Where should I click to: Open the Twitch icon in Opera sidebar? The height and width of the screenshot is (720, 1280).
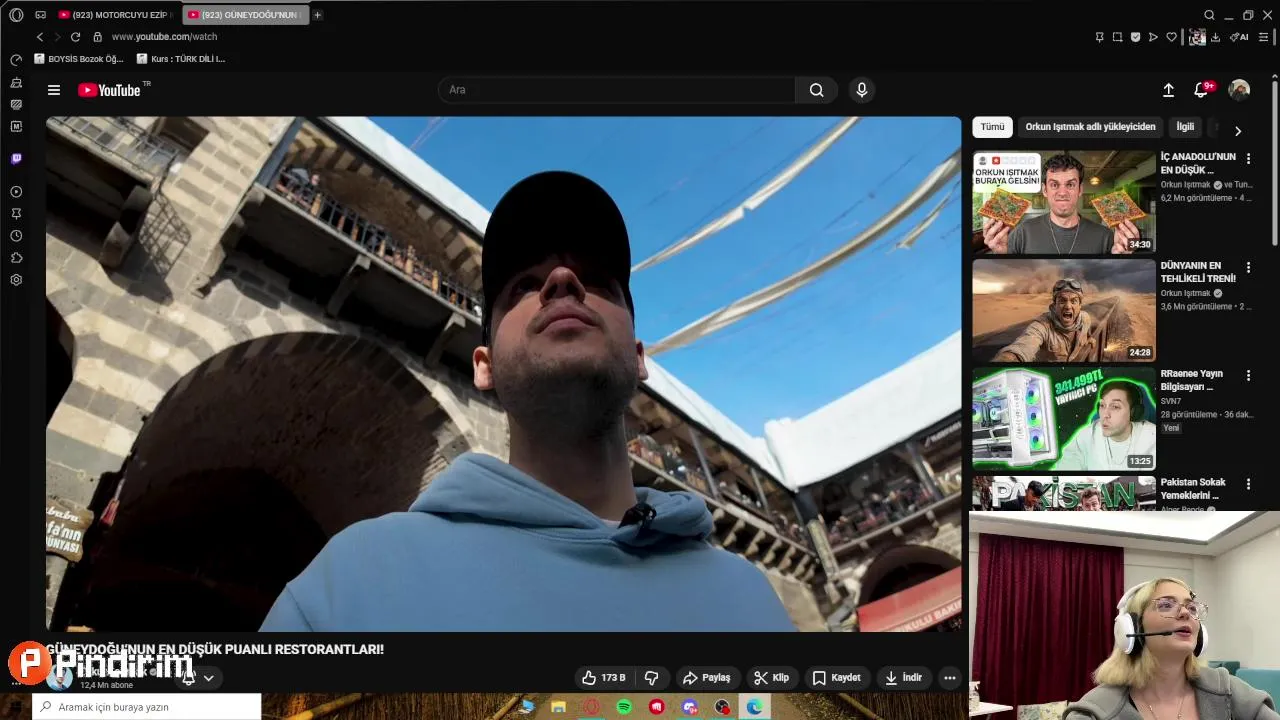(x=16, y=159)
